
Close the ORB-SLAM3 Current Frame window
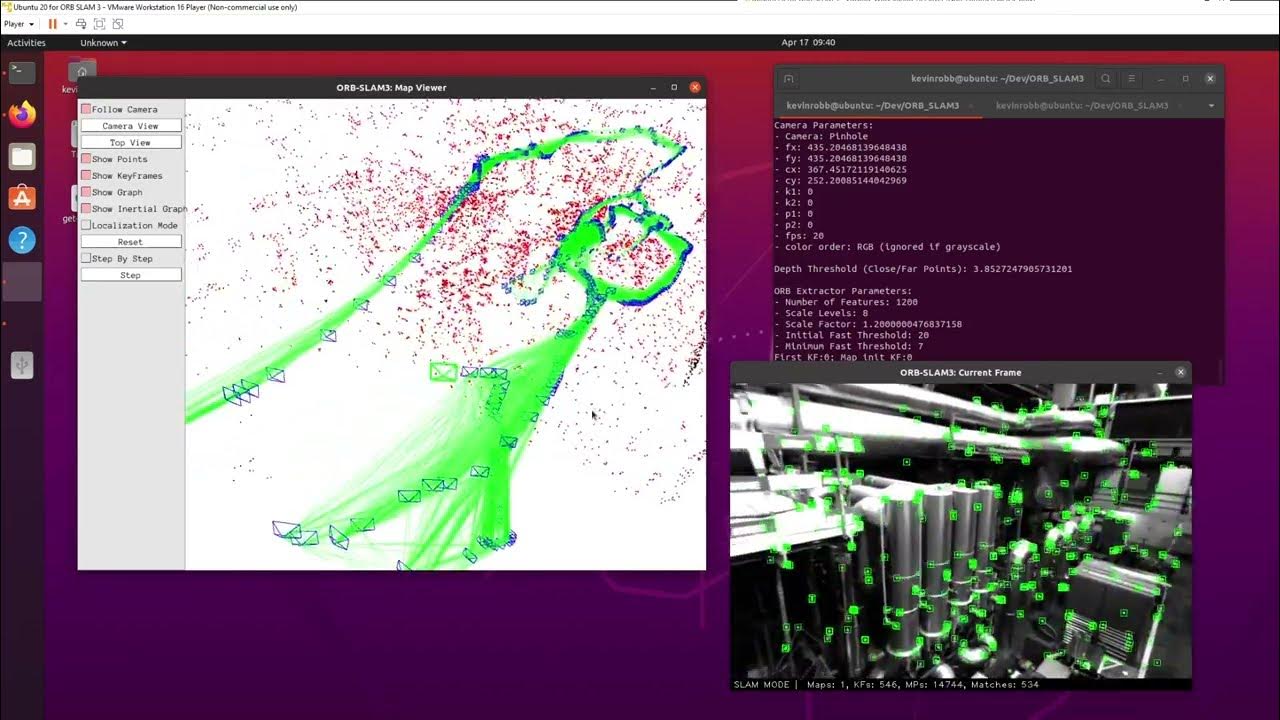point(1181,372)
